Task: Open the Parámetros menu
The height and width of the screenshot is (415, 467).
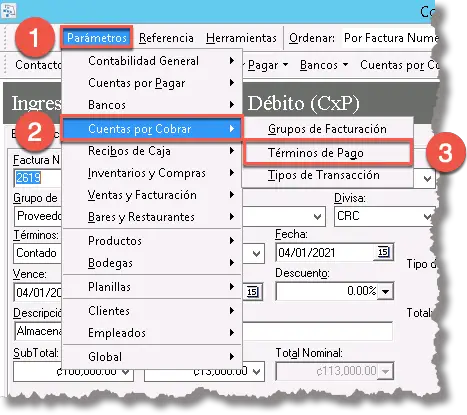Action: point(97,38)
